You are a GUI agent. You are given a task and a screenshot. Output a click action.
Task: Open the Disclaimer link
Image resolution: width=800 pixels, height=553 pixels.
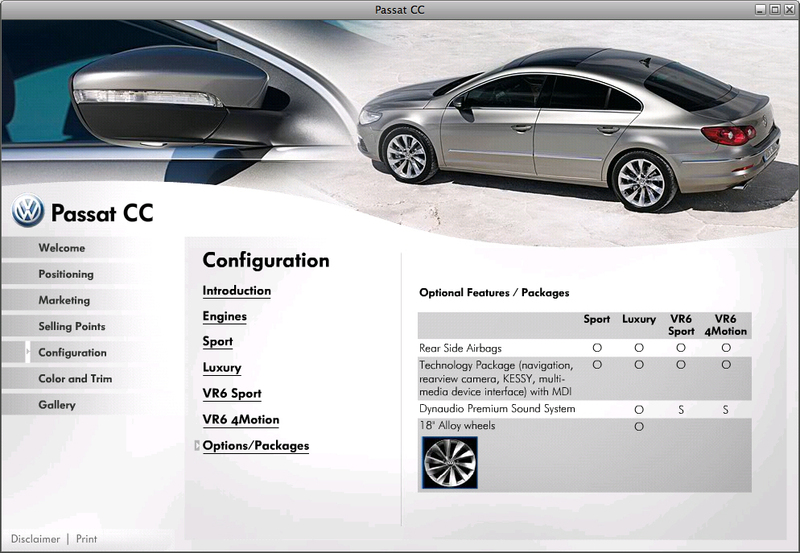coord(35,539)
